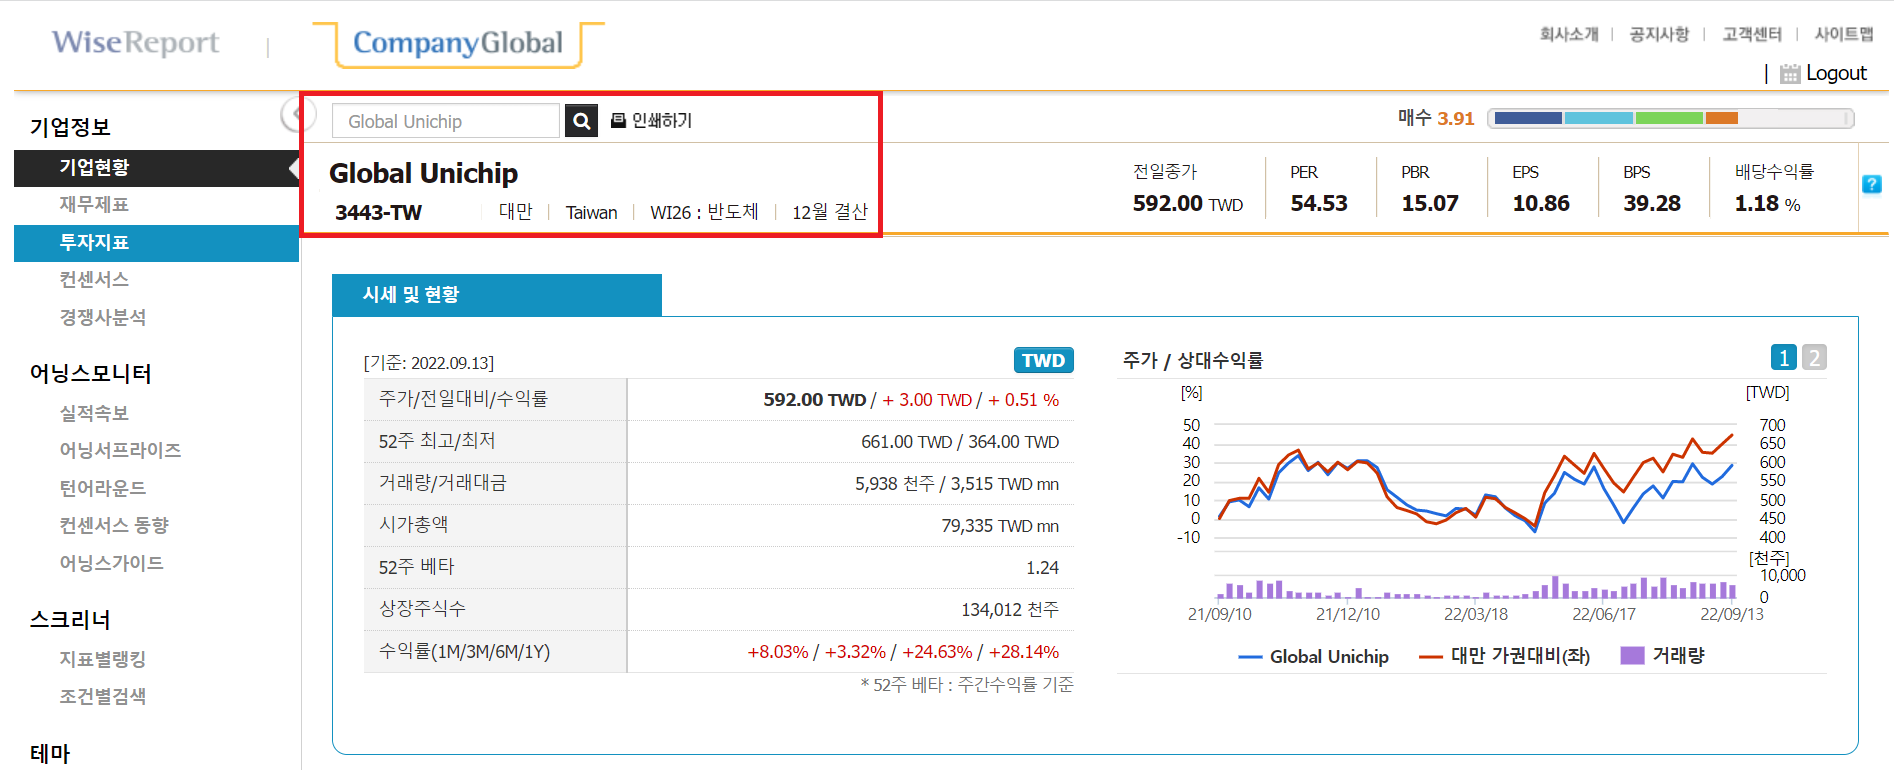Open 어닝서프라이즈 in sidebar
The image size is (1894, 770).
[x=120, y=450]
